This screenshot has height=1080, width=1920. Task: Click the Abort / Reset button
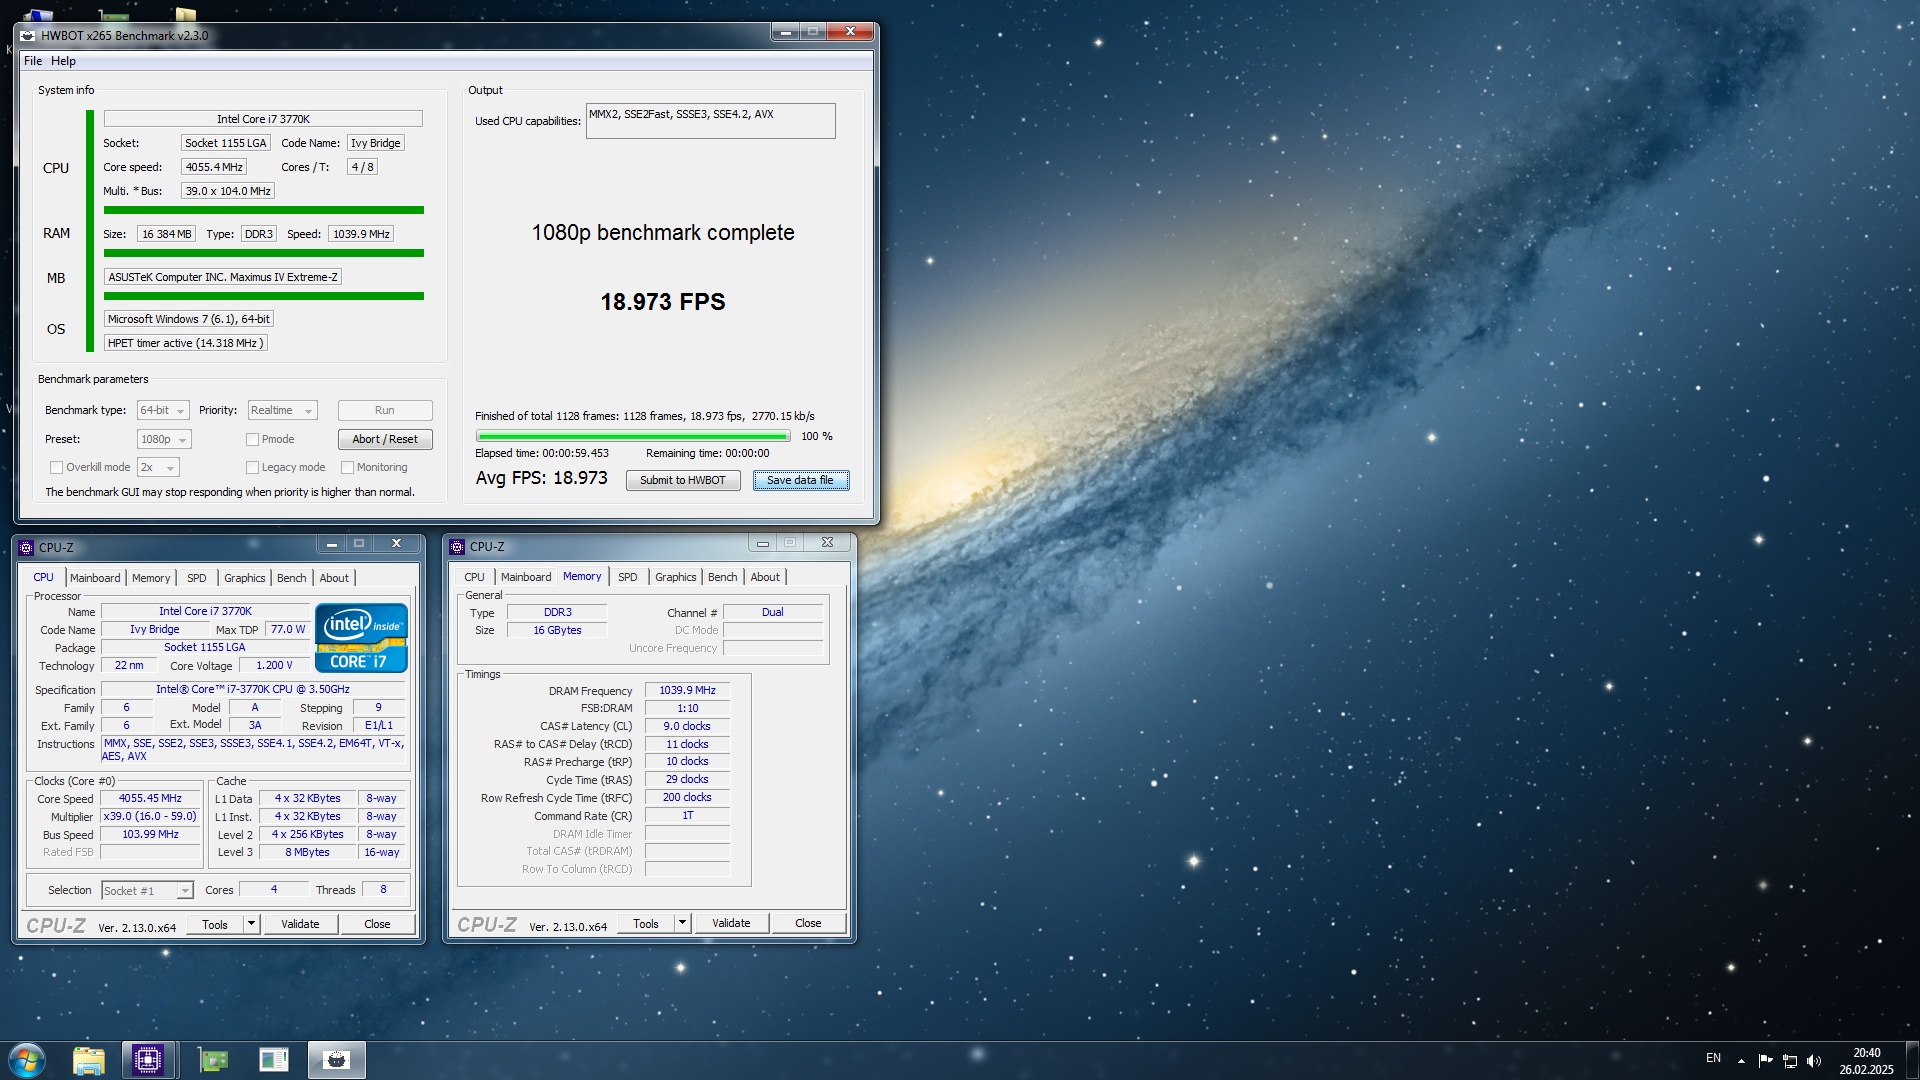pyautogui.click(x=385, y=440)
